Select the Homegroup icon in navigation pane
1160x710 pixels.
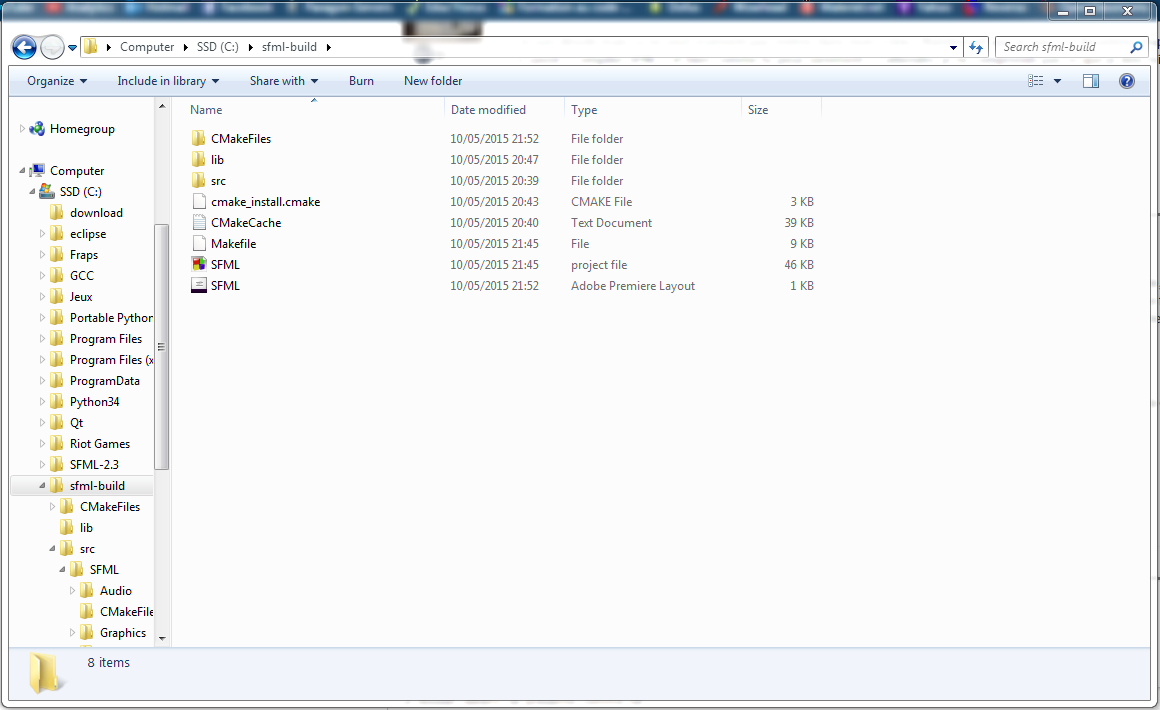pyautogui.click(x=38, y=129)
